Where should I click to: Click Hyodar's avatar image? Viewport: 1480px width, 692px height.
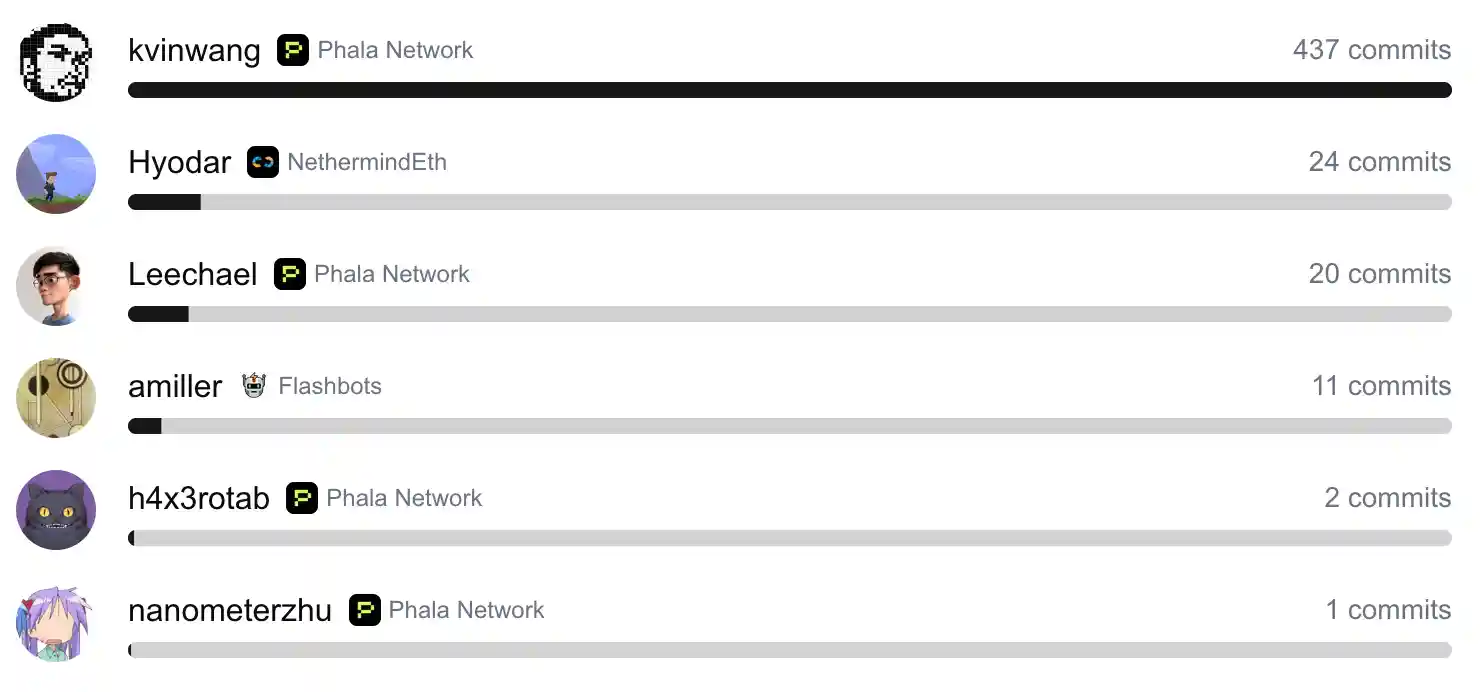[x=56, y=174]
